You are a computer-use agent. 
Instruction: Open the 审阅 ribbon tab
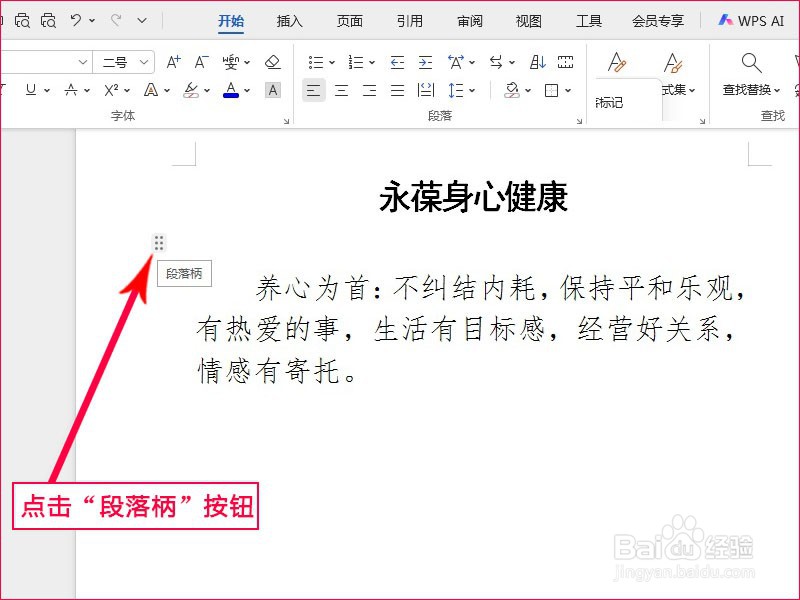pyautogui.click(x=469, y=20)
